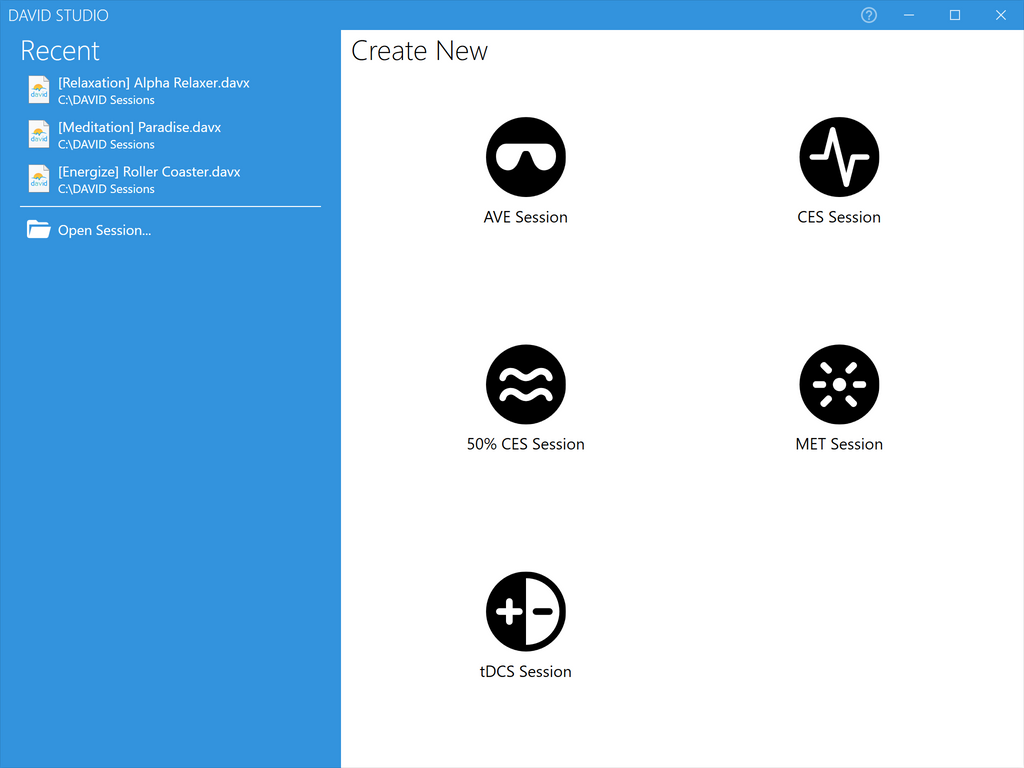This screenshot has height=768, width=1024.
Task: Click the CES Session pulse-wave icon
Action: coord(839,157)
